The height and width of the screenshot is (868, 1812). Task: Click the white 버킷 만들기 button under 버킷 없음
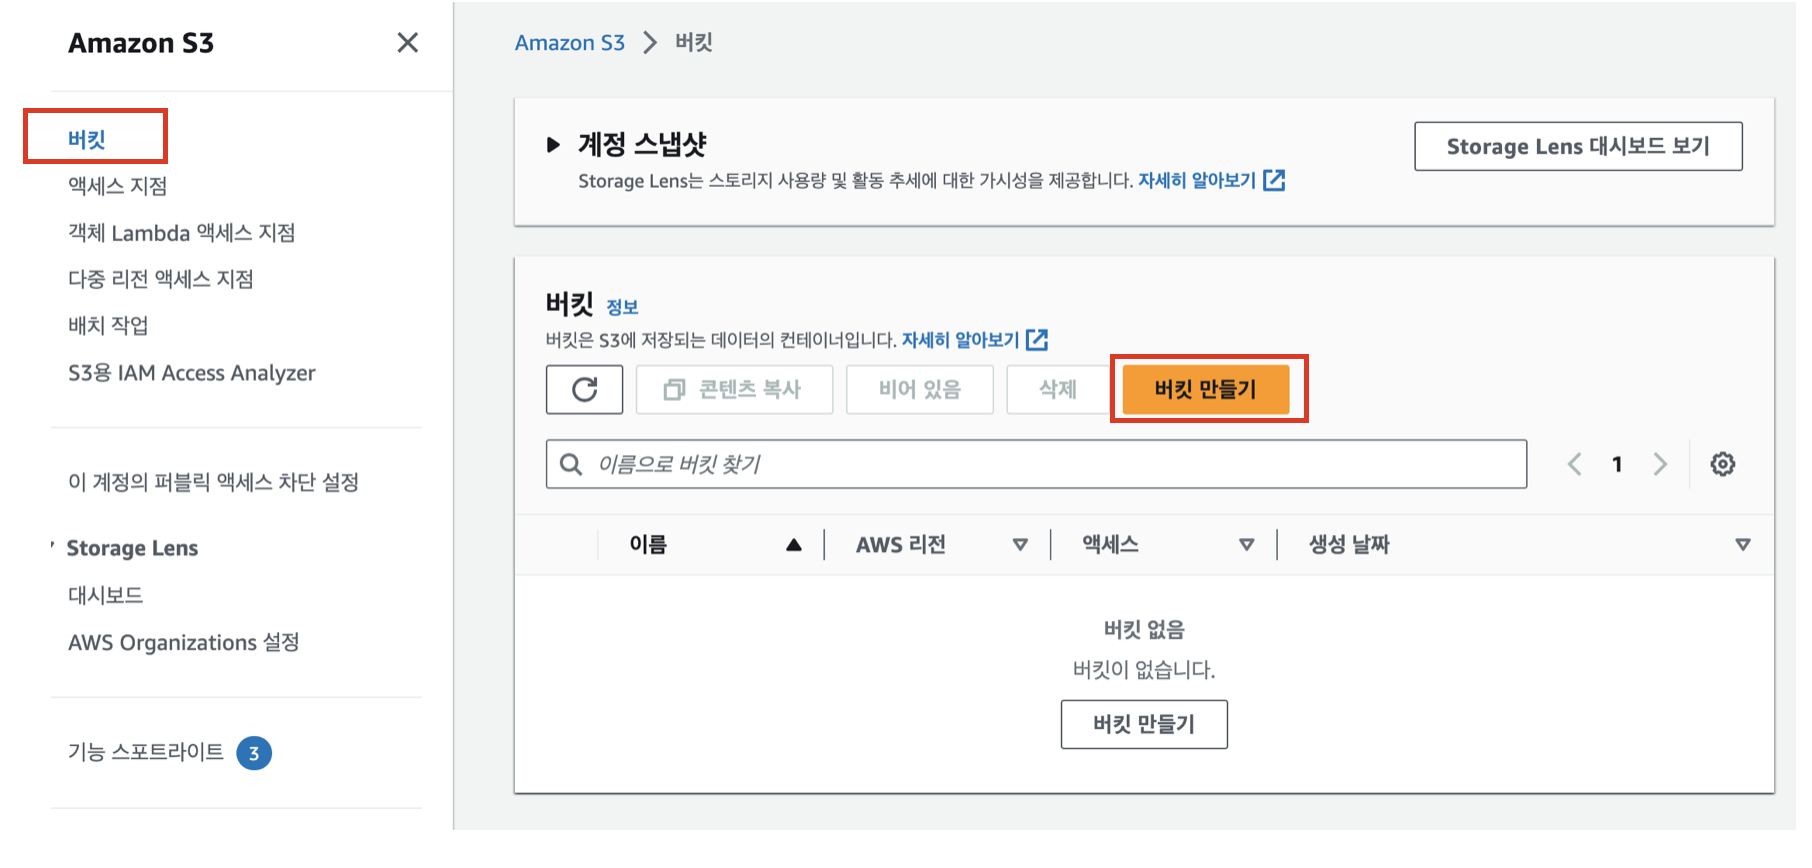[1144, 724]
